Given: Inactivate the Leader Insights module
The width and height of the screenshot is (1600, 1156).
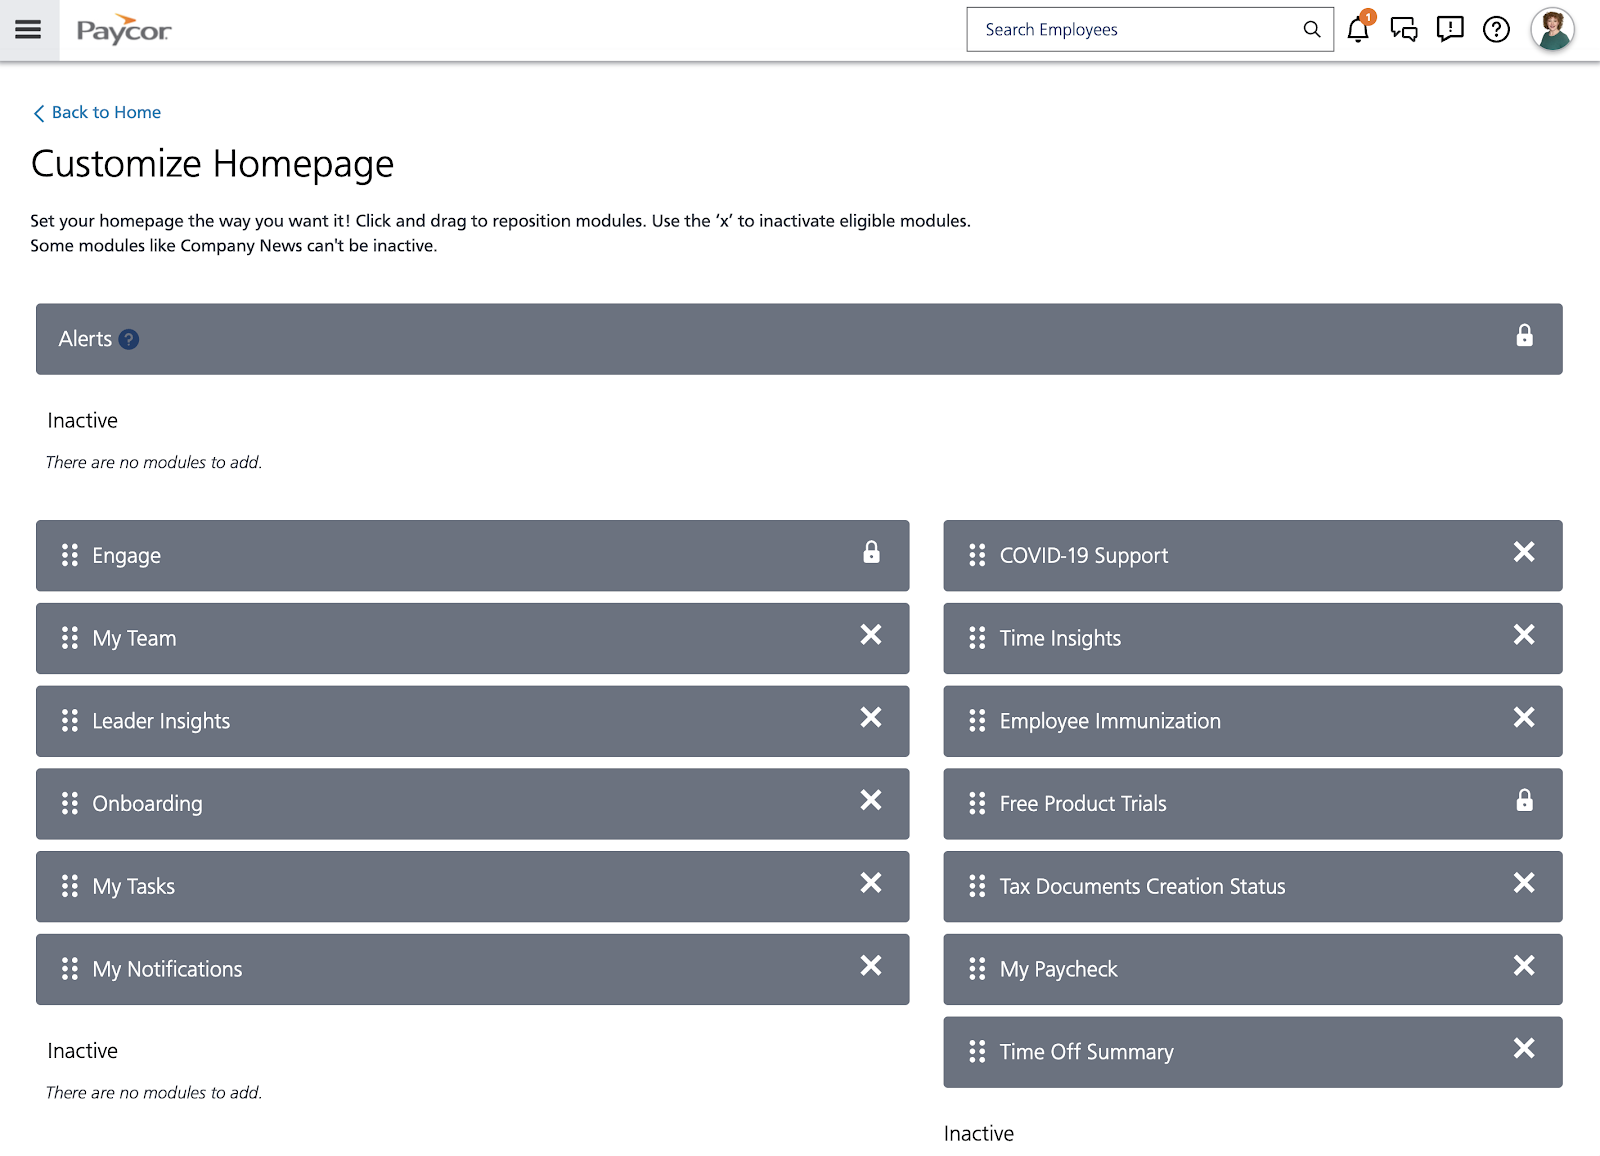Looking at the screenshot, I should [x=871, y=718].
